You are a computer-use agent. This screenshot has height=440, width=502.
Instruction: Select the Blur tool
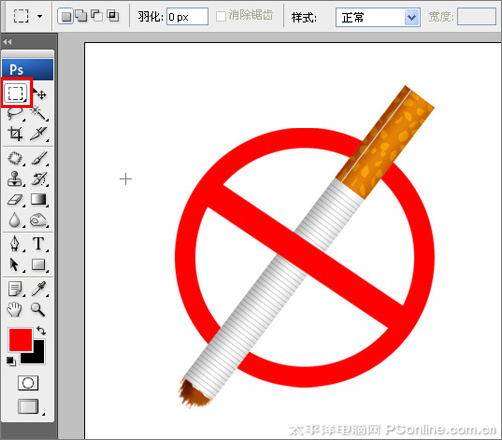coord(15,220)
